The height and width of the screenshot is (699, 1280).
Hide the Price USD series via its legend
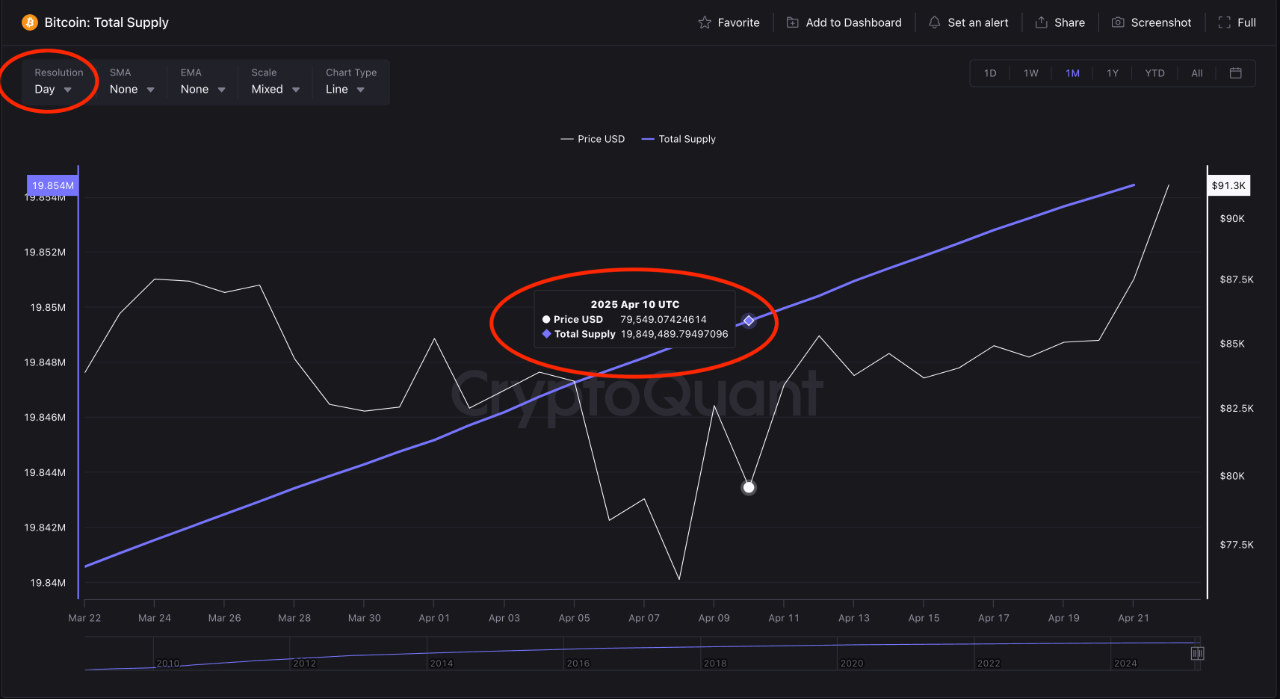[593, 139]
